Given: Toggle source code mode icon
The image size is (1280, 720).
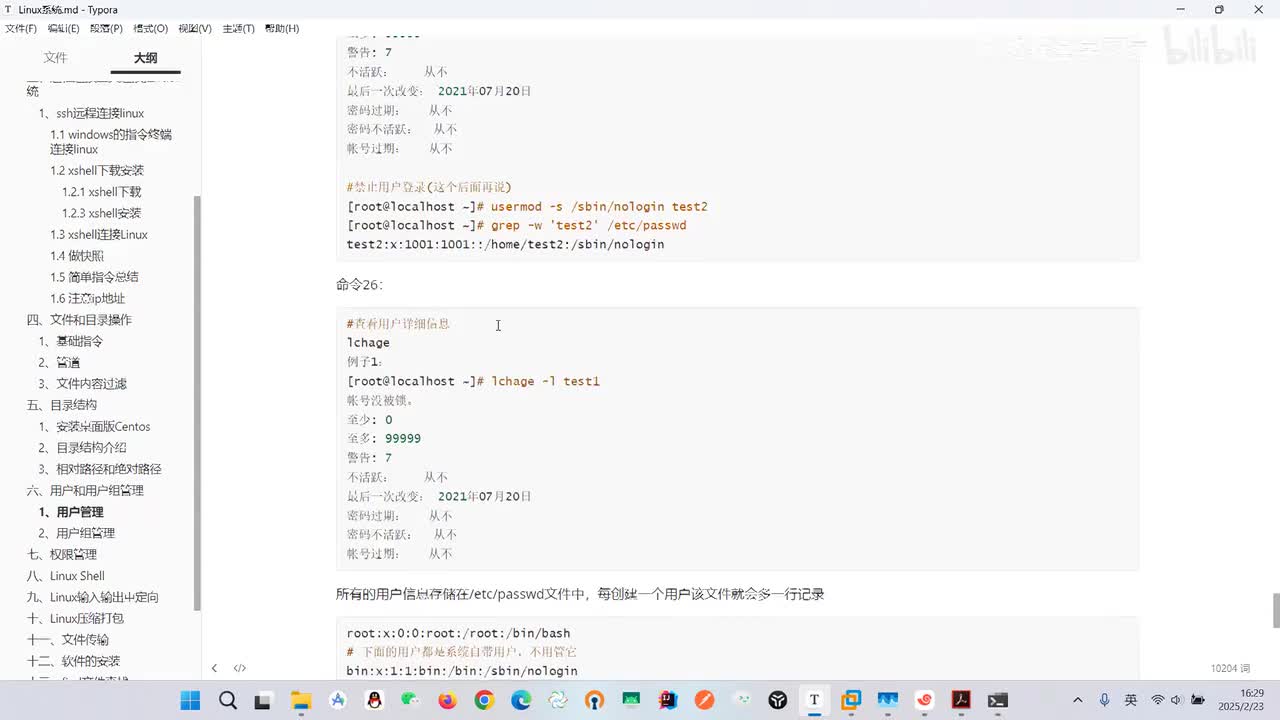Looking at the screenshot, I should point(240,668).
